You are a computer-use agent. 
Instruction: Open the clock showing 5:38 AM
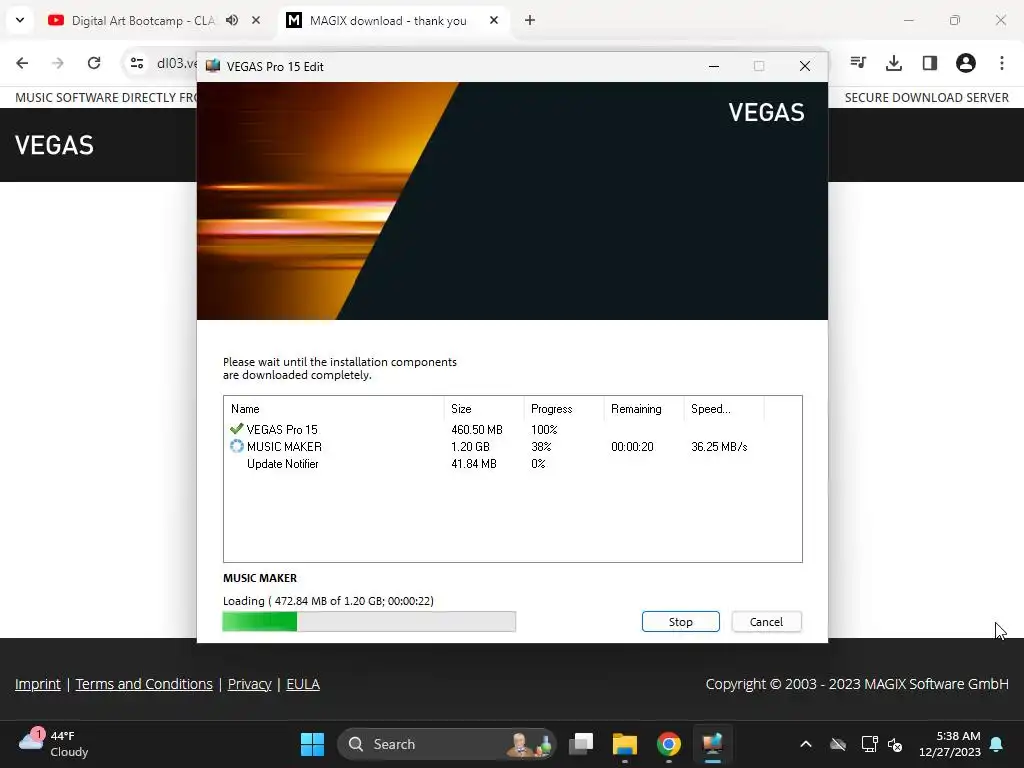[950, 744]
